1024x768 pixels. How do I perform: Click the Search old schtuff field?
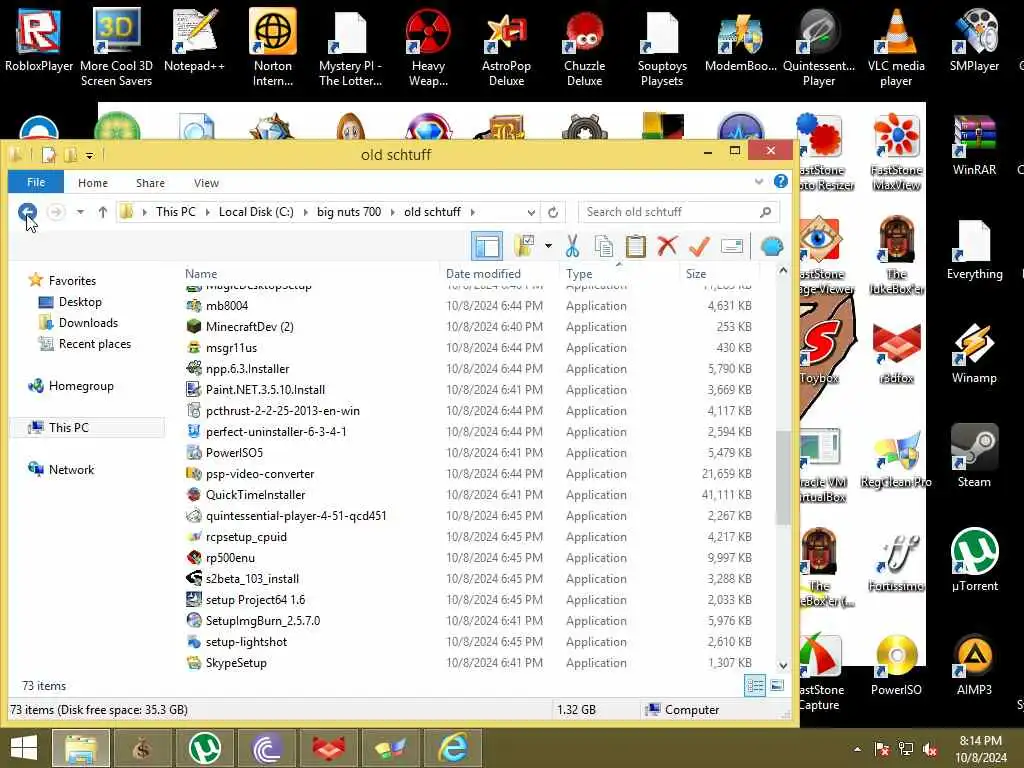pos(679,212)
